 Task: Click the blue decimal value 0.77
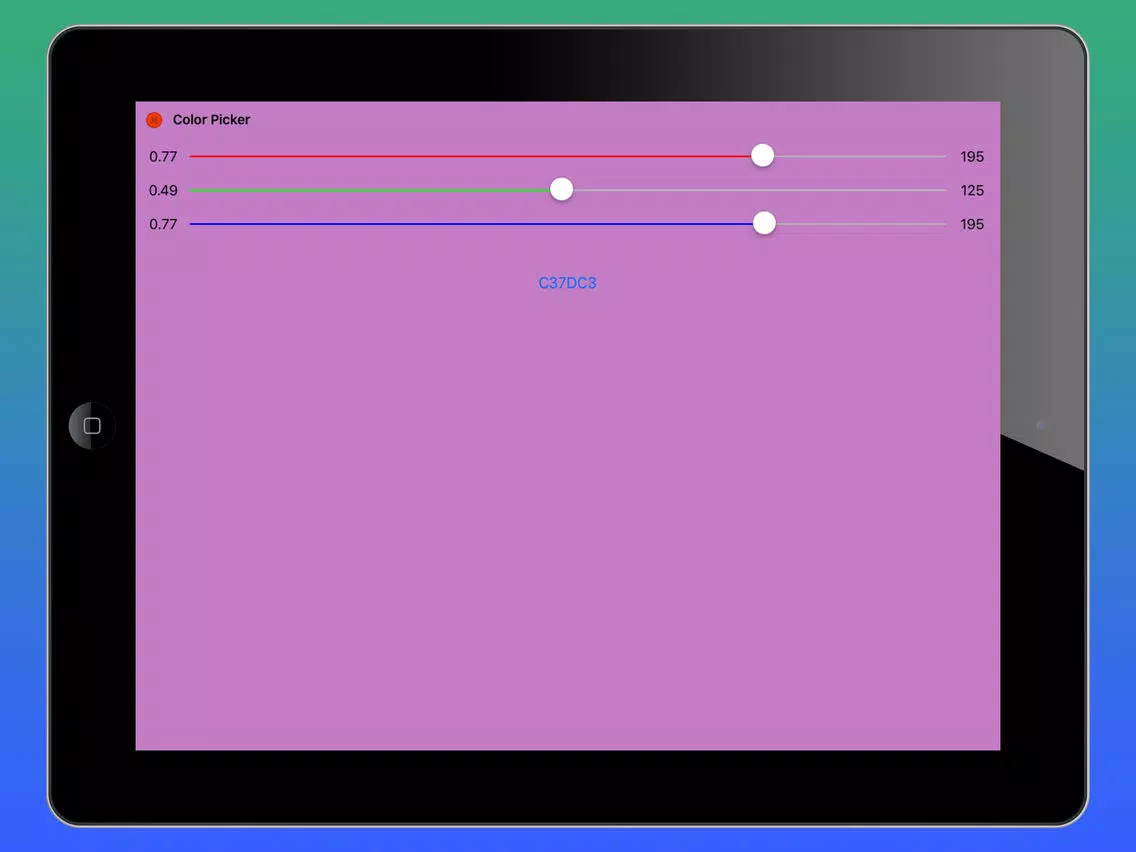coord(163,225)
